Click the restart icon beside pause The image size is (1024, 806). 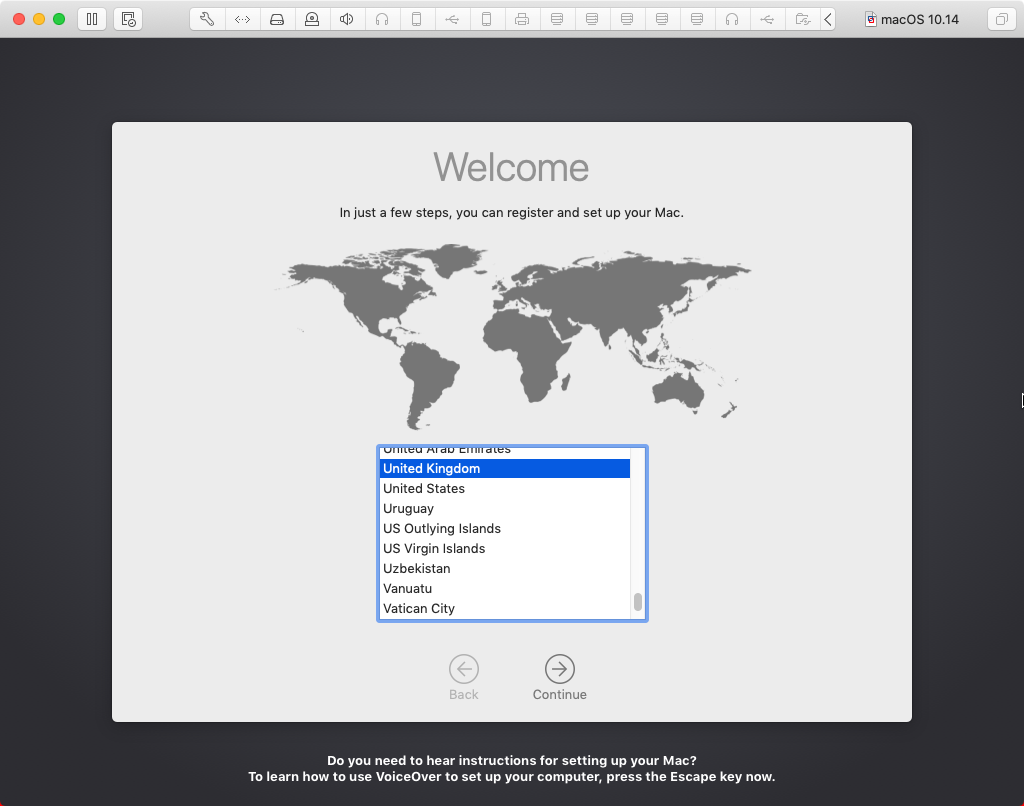click(128, 19)
